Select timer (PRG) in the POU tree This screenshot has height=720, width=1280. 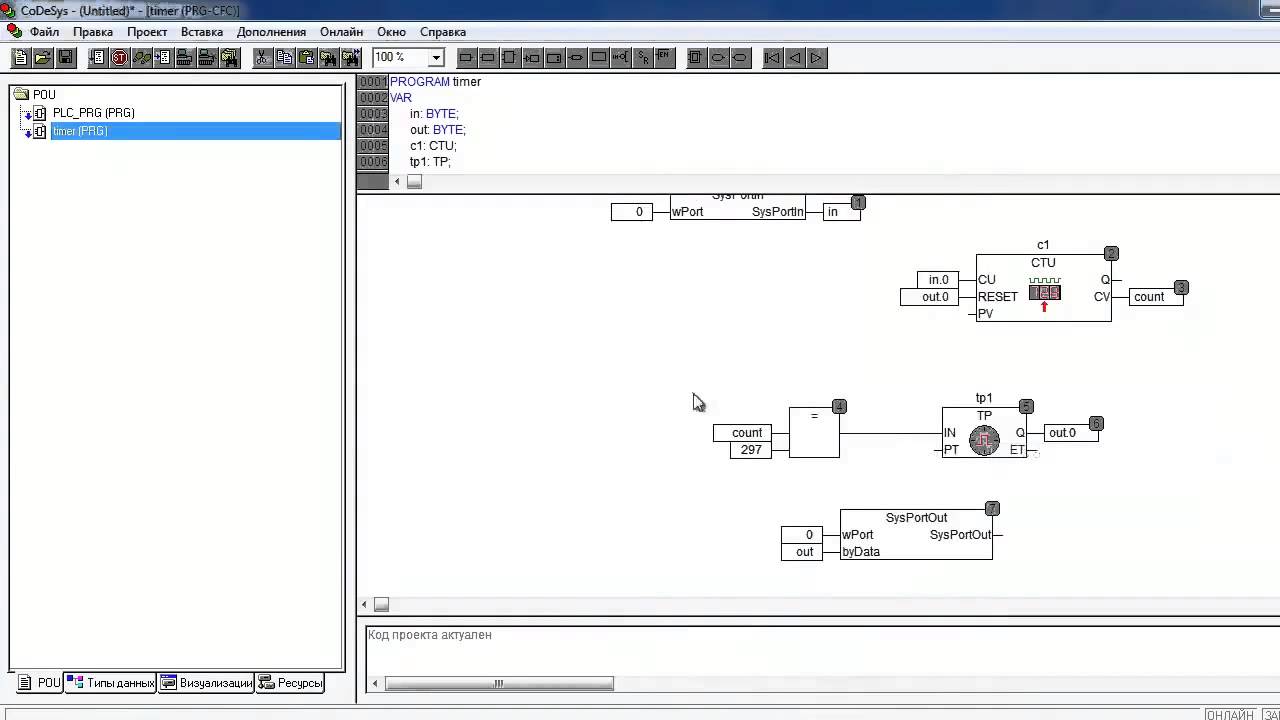[80, 131]
